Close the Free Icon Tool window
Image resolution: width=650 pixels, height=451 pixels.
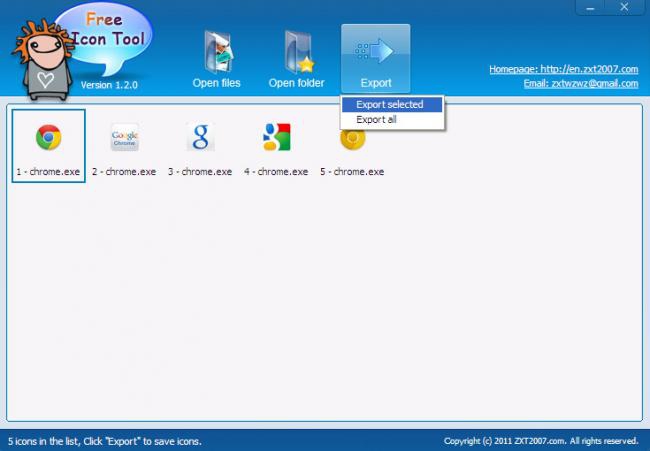click(x=624, y=7)
